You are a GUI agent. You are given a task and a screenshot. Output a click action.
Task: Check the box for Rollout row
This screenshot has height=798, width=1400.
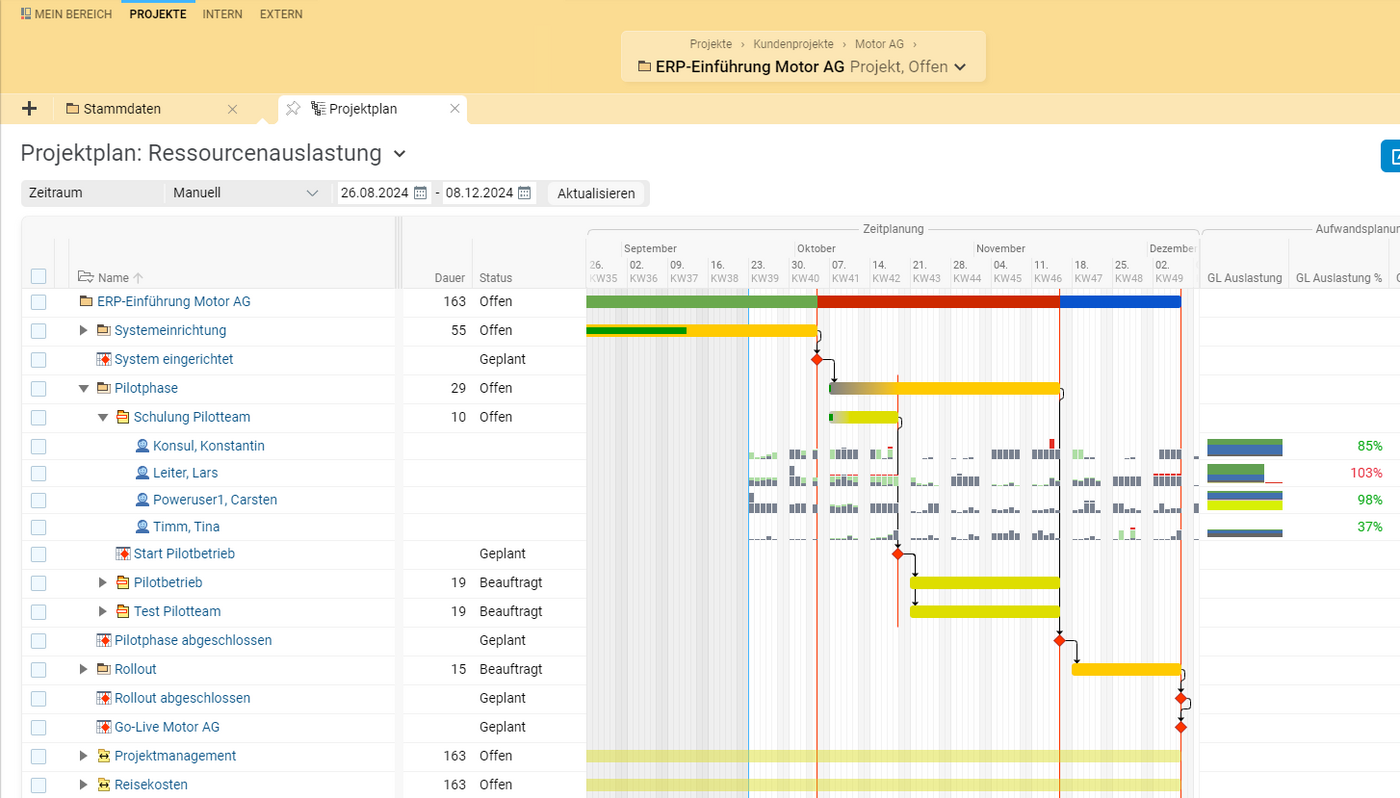38,670
